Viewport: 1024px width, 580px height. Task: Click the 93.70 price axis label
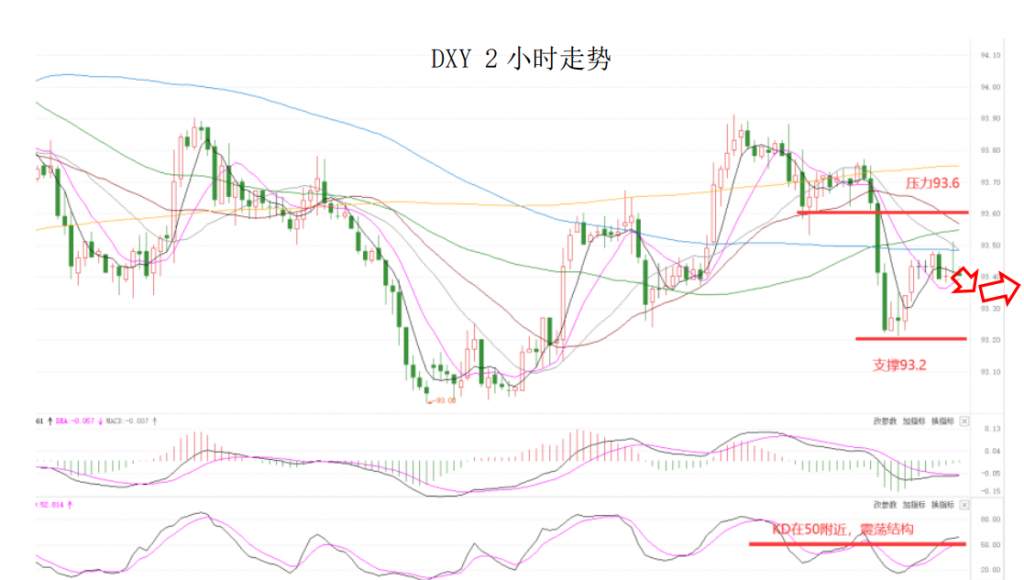(990, 182)
